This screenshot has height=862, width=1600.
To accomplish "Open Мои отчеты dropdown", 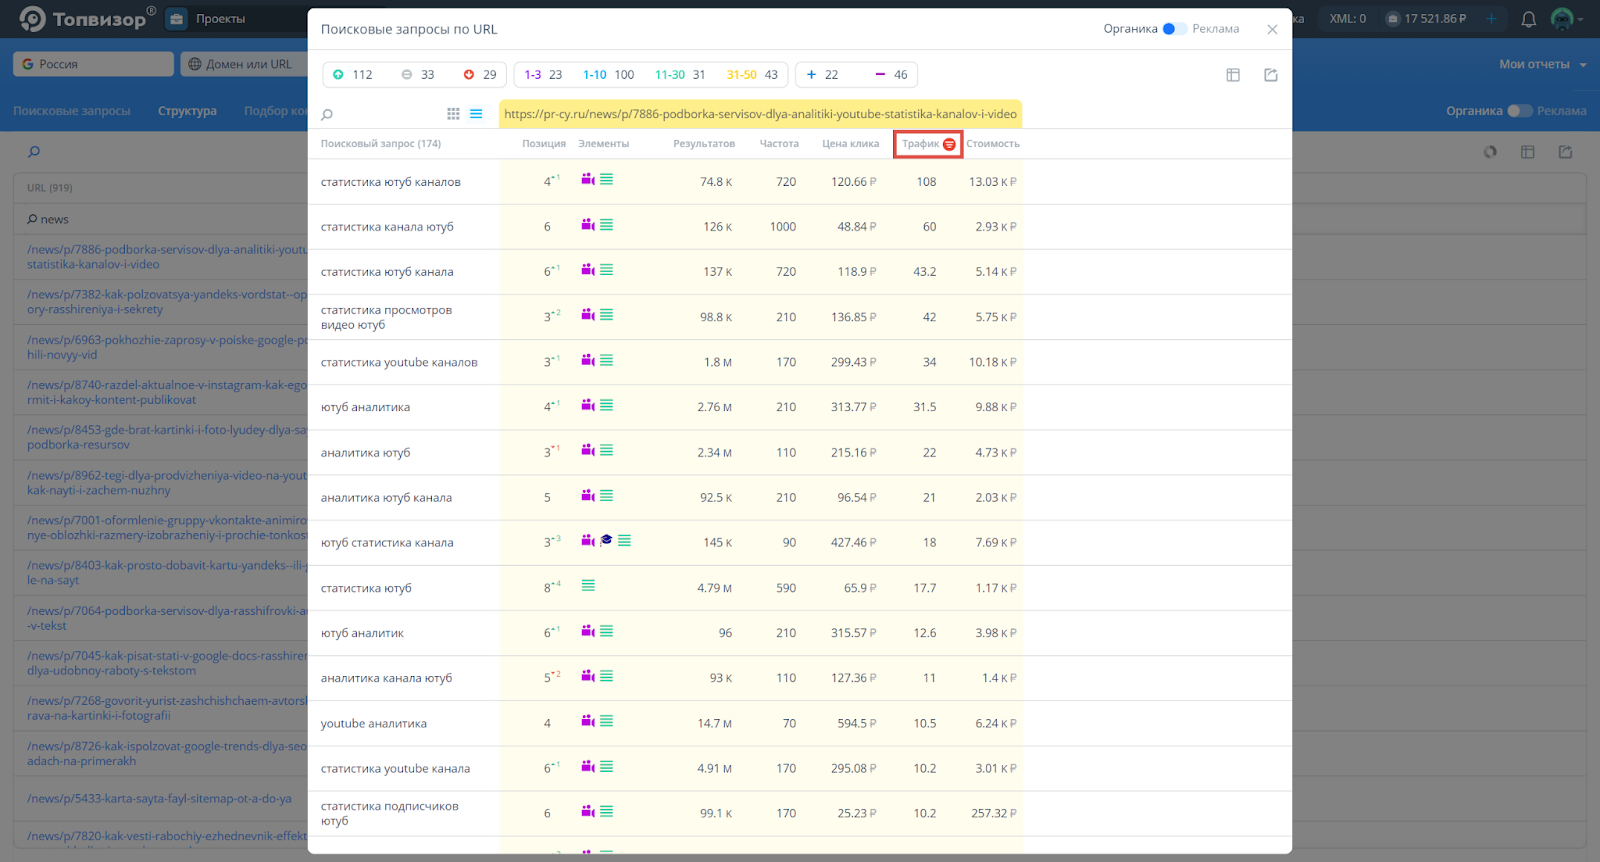I will (1542, 64).
